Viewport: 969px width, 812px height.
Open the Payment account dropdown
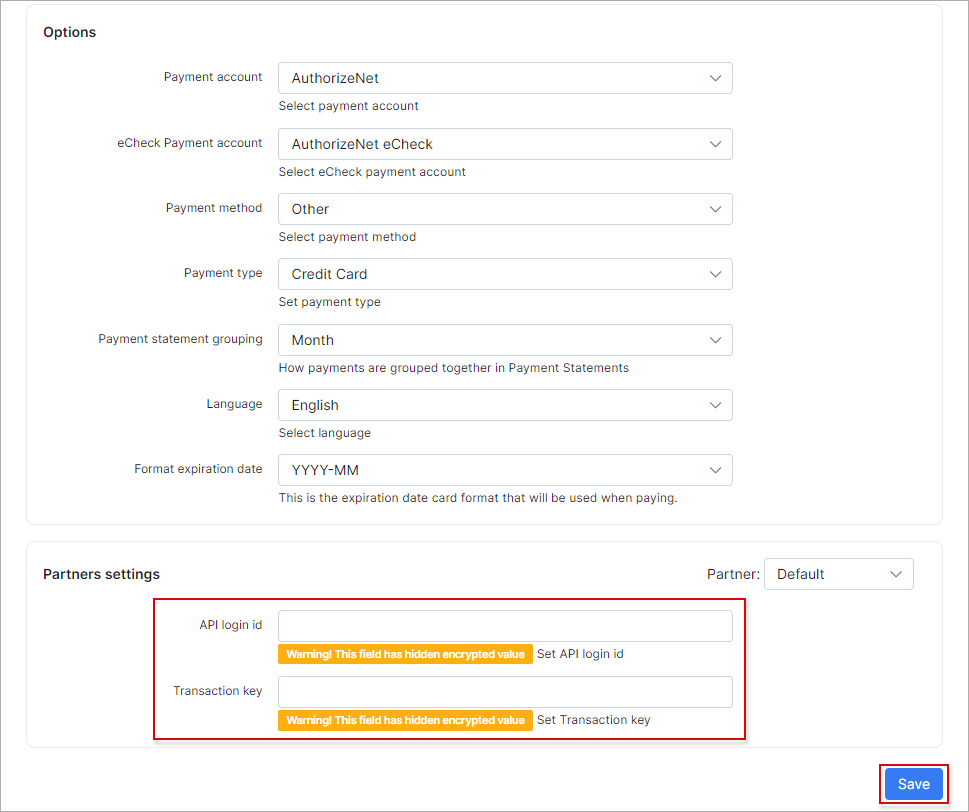[x=505, y=78]
